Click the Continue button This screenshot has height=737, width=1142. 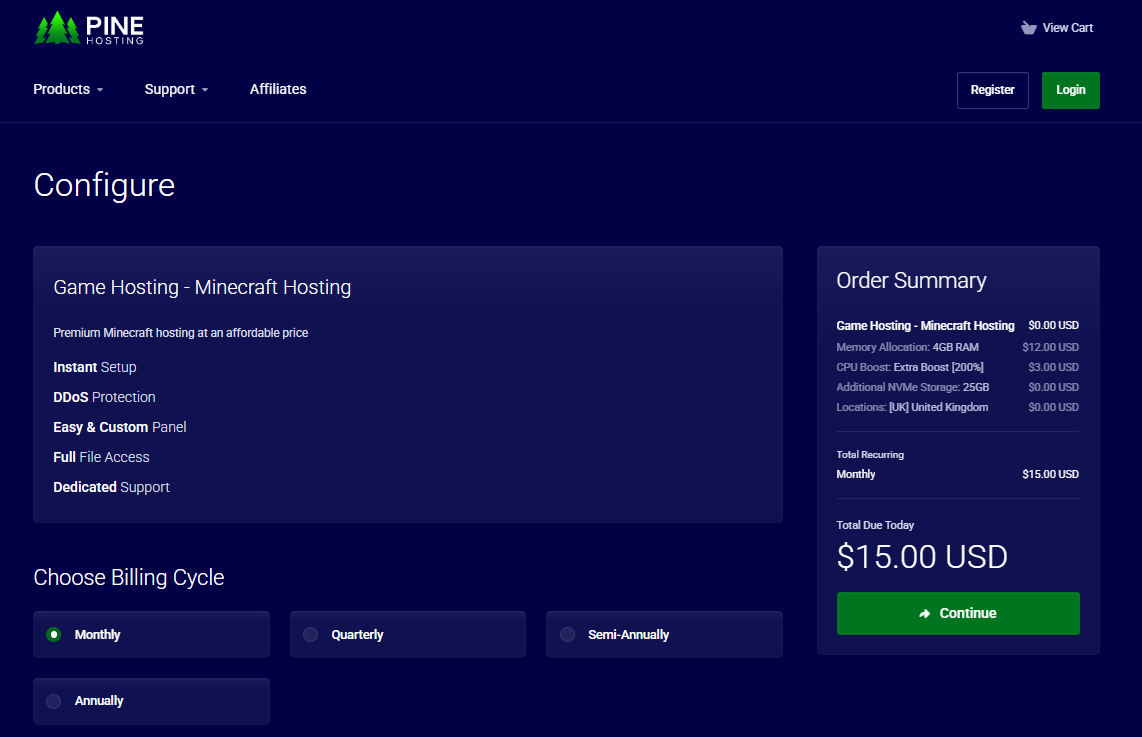coord(958,613)
